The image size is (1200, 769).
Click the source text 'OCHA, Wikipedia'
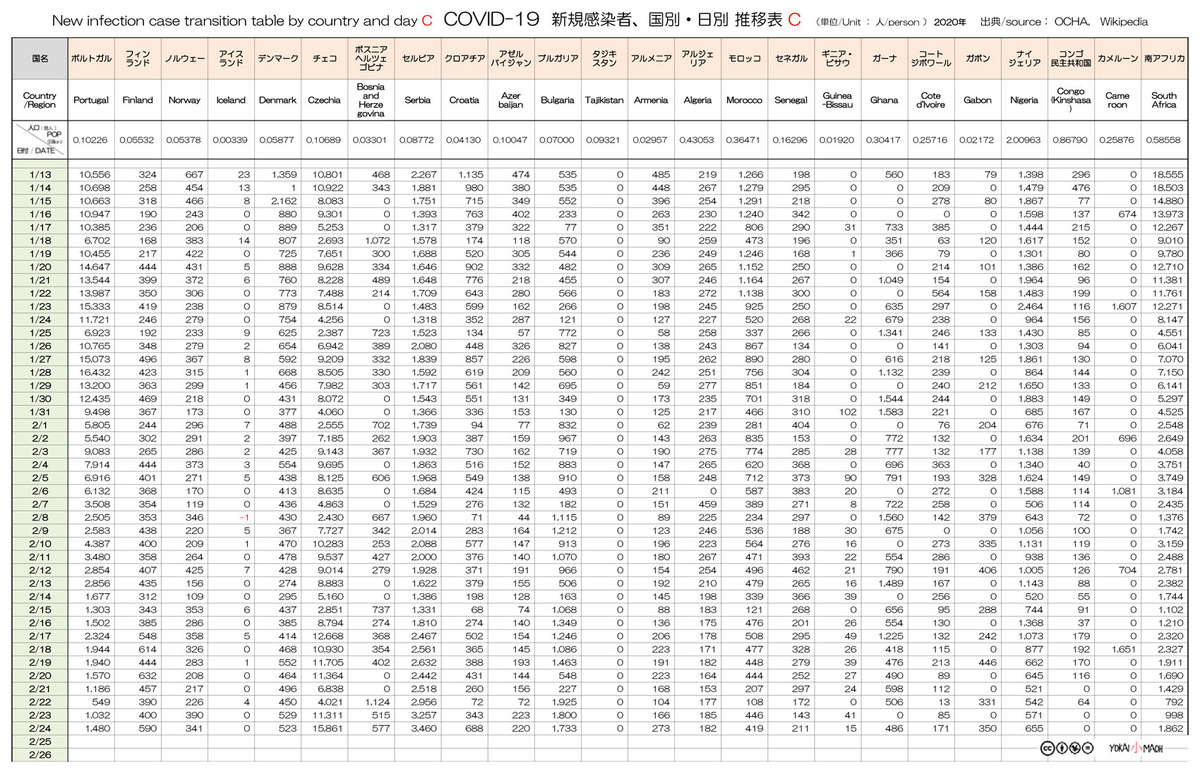point(1101,20)
